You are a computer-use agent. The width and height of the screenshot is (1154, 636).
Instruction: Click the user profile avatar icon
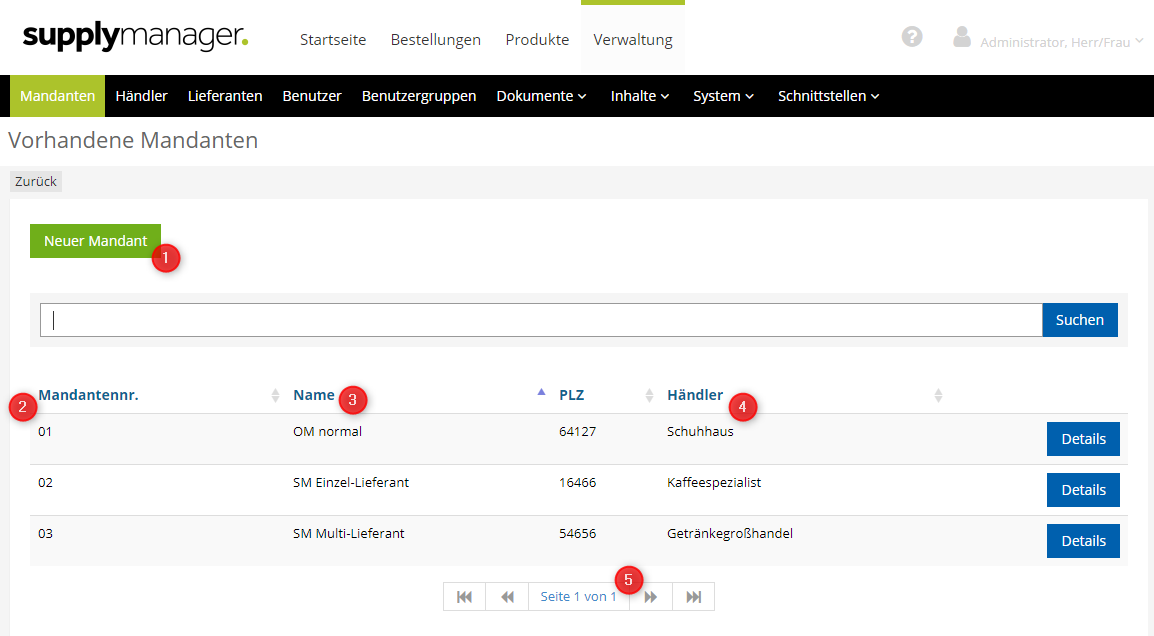tap(962, 38)
